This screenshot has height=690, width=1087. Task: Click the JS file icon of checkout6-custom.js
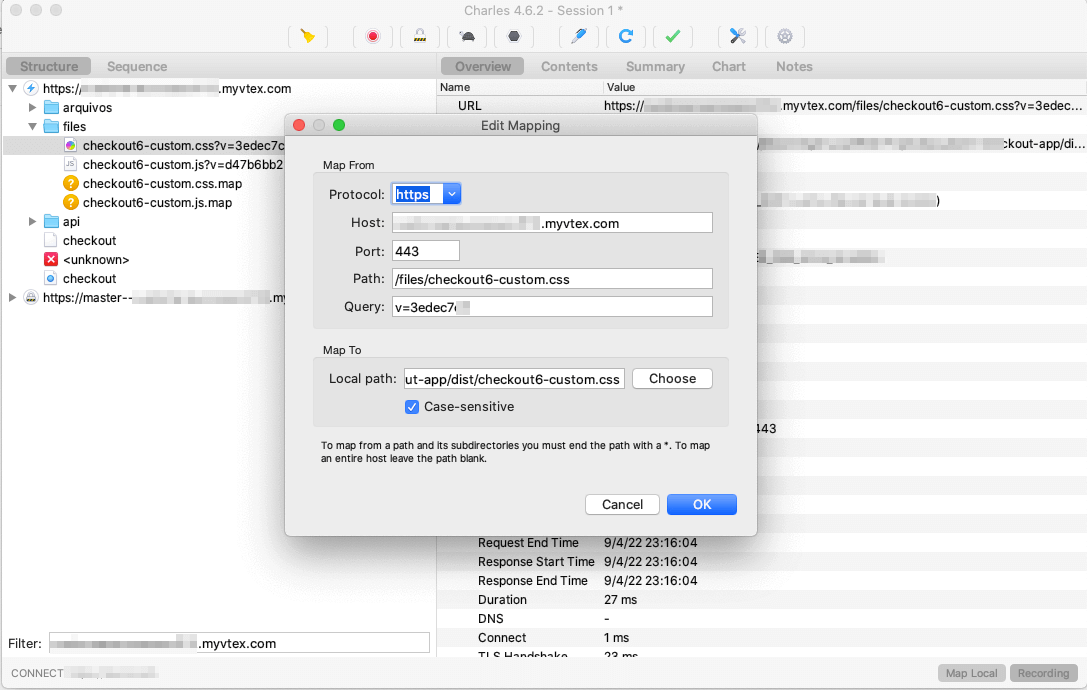70,164
